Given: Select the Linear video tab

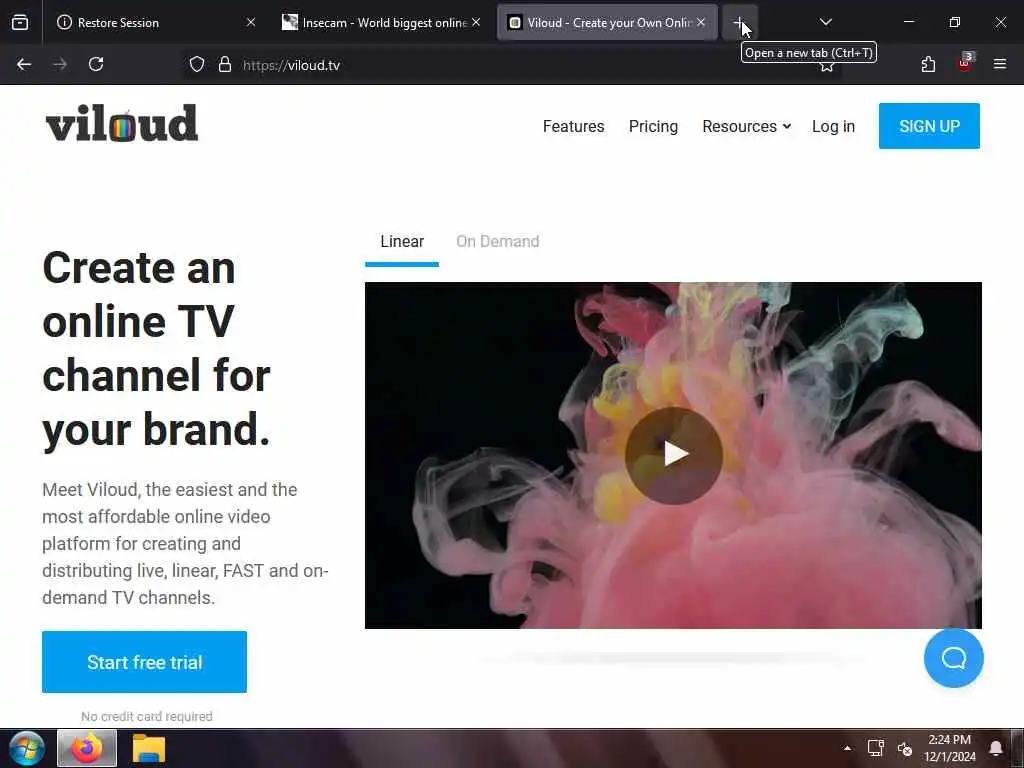Looking at the screenshot, I should click(402, 242).
